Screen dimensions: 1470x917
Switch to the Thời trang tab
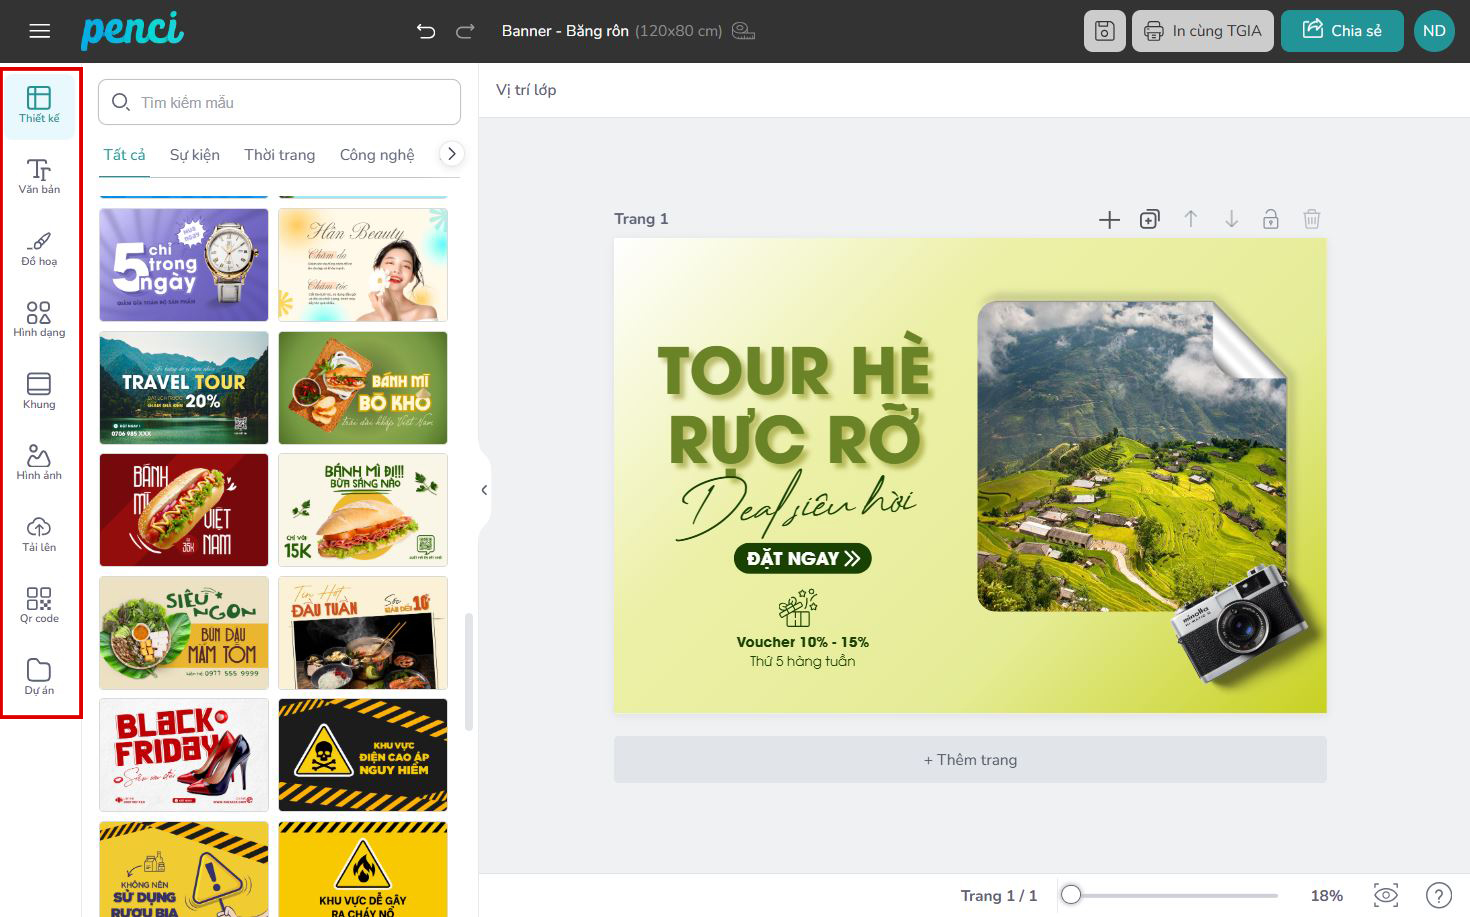[x=280, y=155]
